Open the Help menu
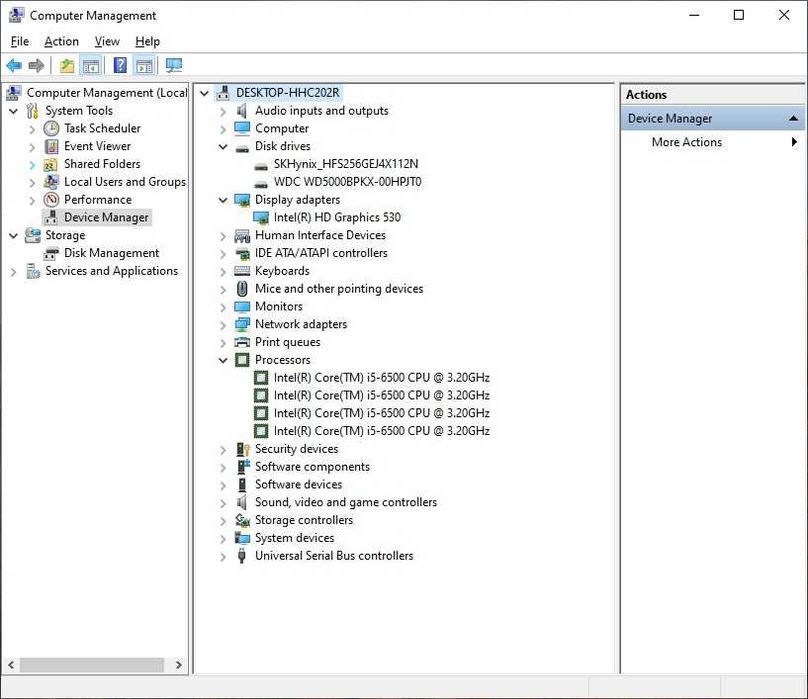The width and height of the screenshot is (808, 699). [147, 41]
